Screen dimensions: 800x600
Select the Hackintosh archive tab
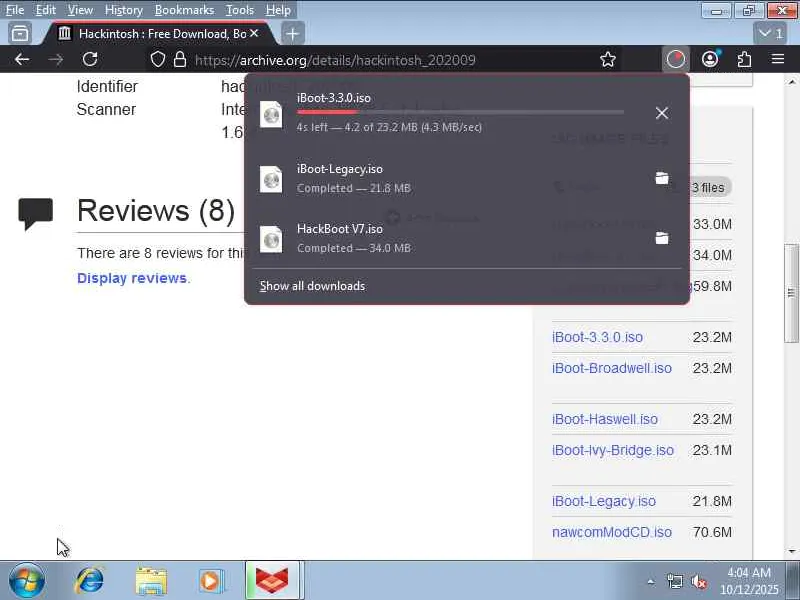coord(159,34)
